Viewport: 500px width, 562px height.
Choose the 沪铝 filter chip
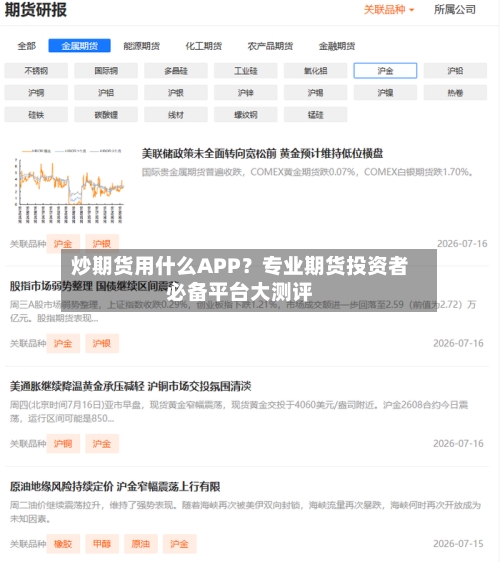[106, 93]
